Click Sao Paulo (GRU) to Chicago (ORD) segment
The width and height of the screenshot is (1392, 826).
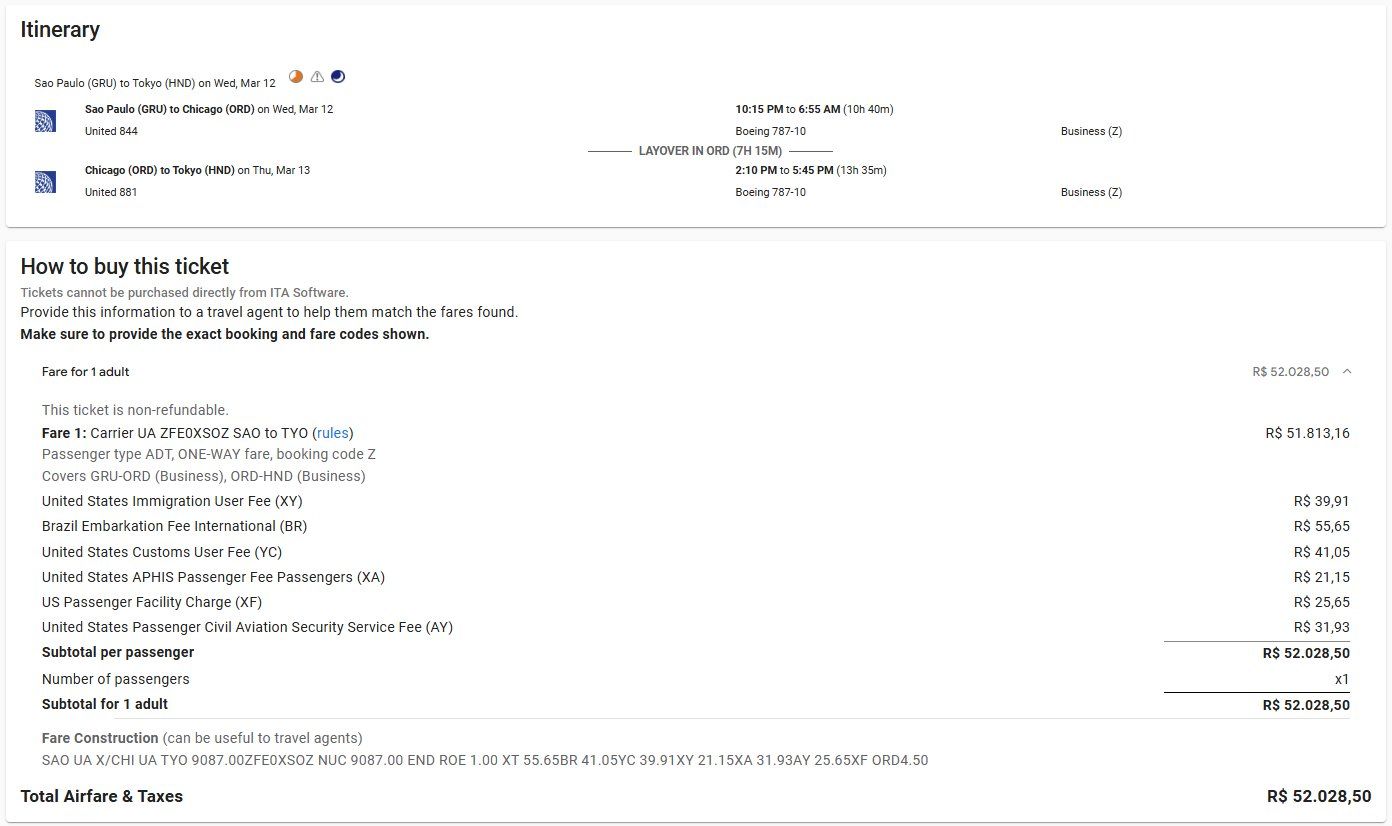click(x=209, y=109)
